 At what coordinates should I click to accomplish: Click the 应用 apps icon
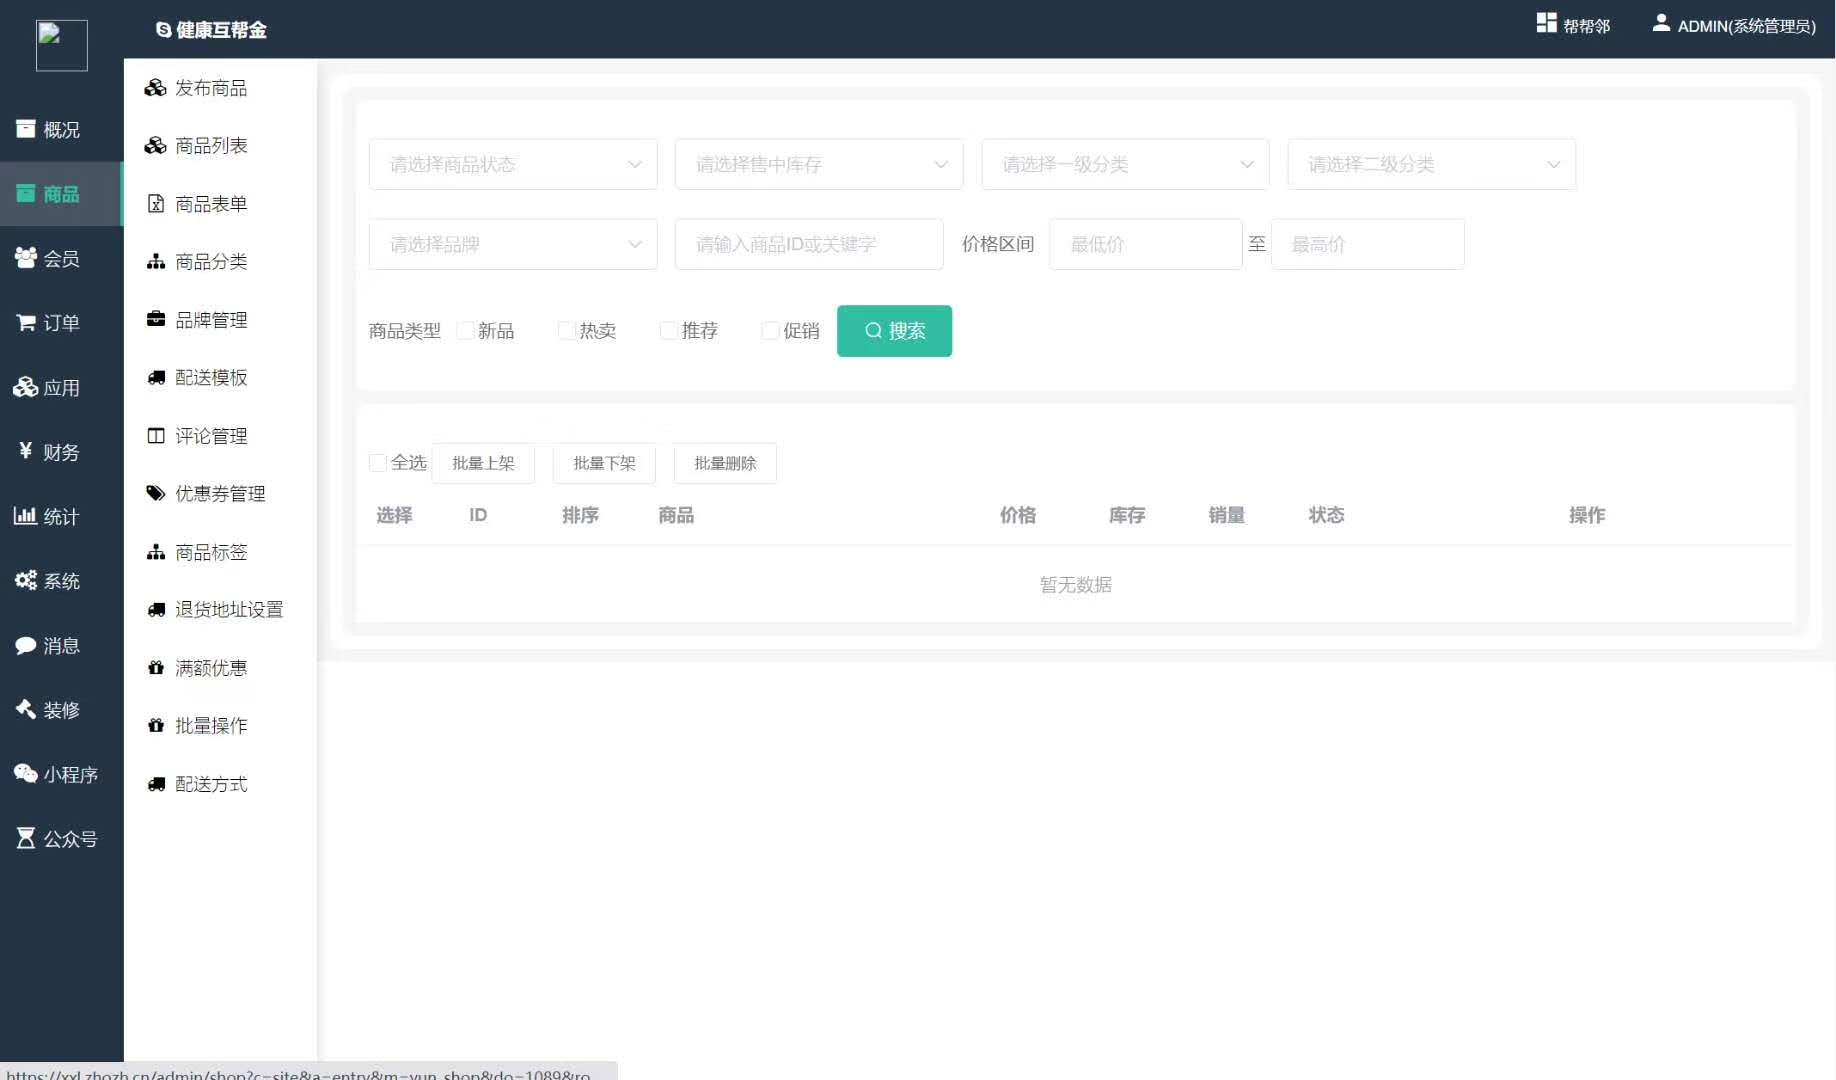tap(26, 387)
